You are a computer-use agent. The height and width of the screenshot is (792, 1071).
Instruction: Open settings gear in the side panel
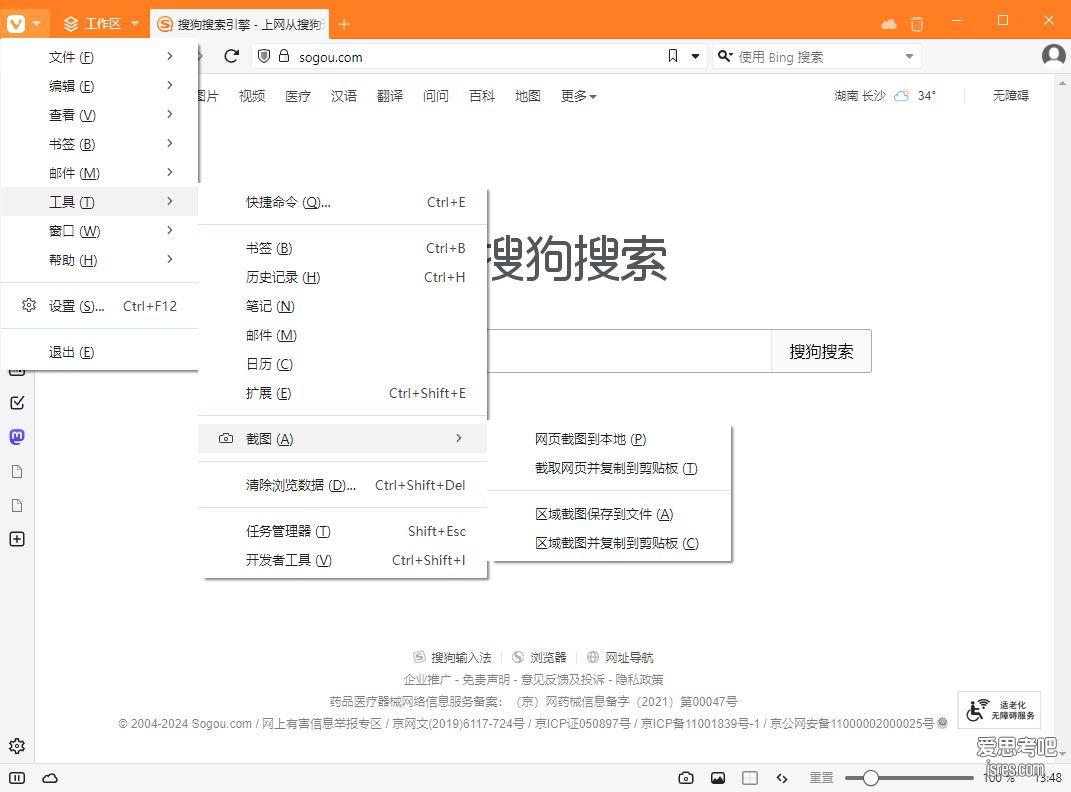(x=17, y=746)
